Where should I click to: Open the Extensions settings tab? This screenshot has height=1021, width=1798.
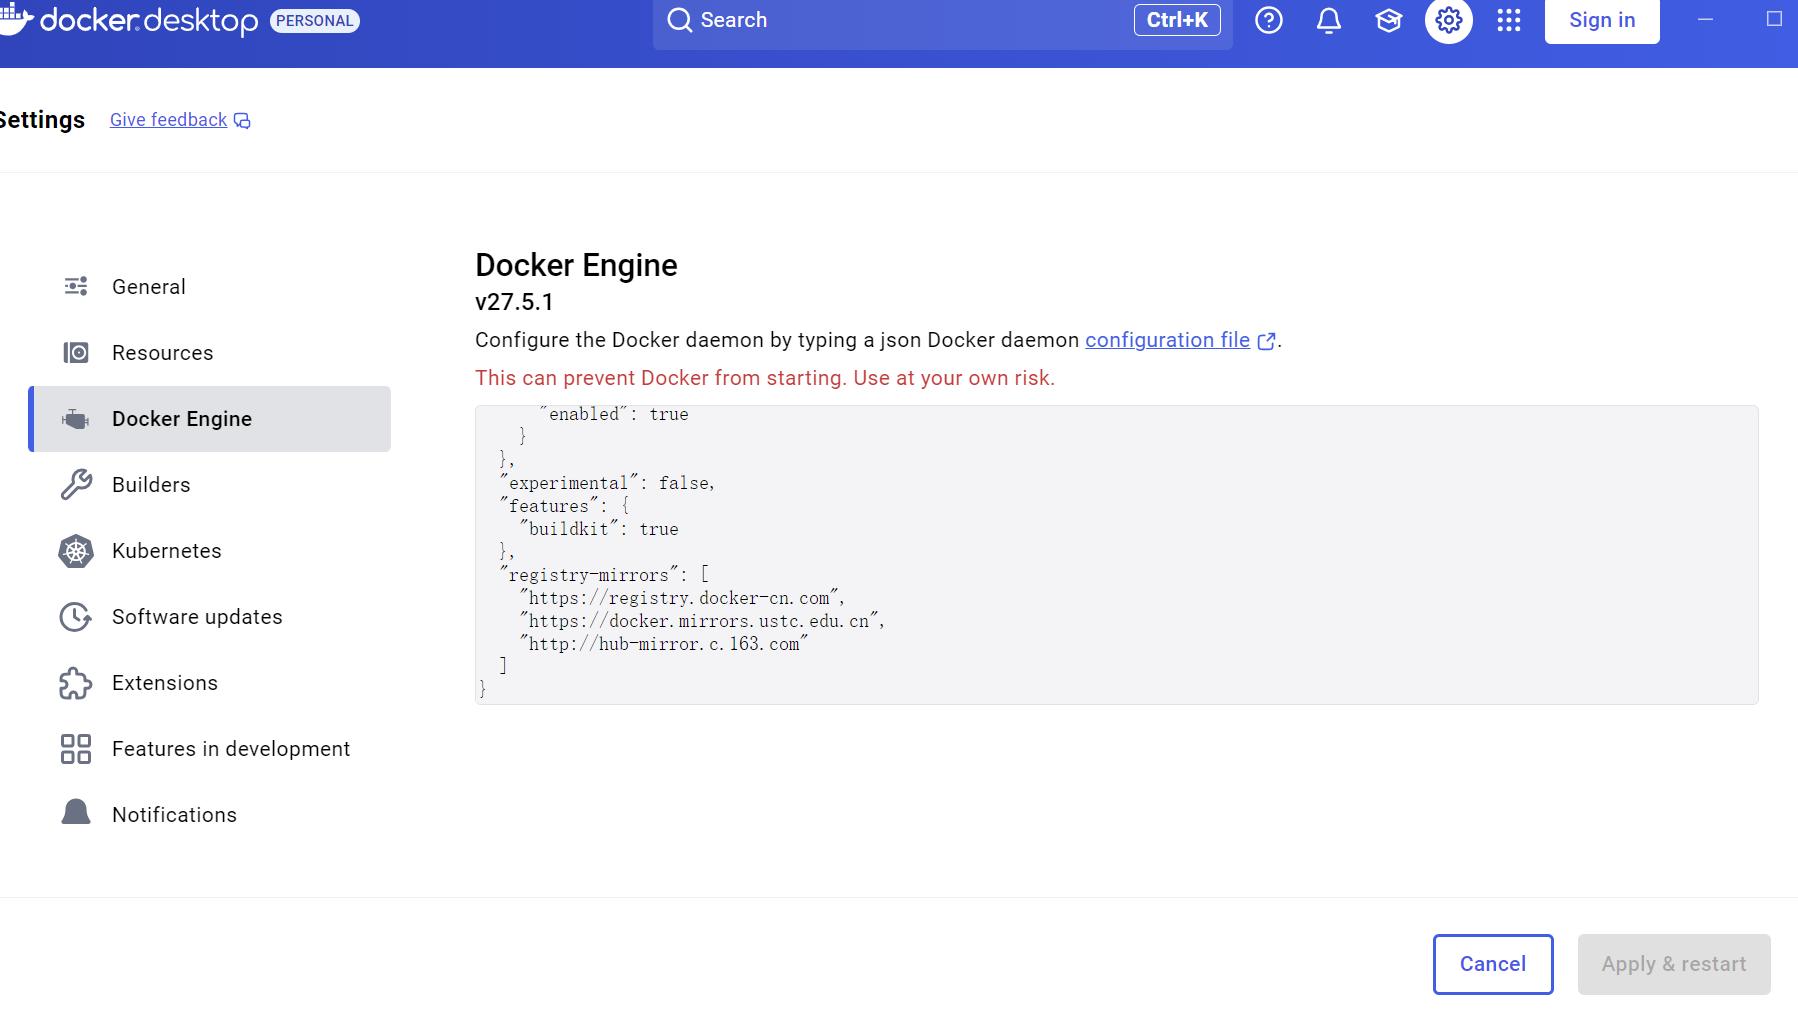click(x=209, y=683)
